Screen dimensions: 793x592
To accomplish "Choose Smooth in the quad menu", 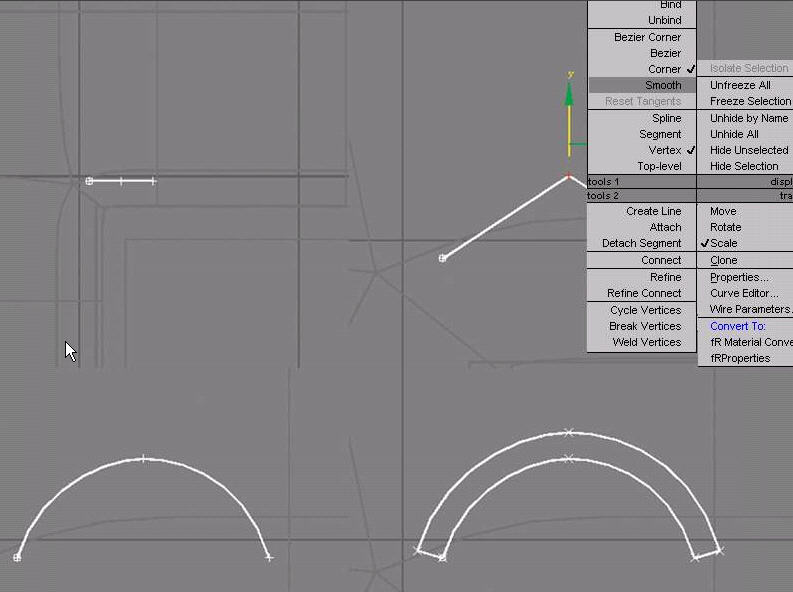I will [662, 85].
